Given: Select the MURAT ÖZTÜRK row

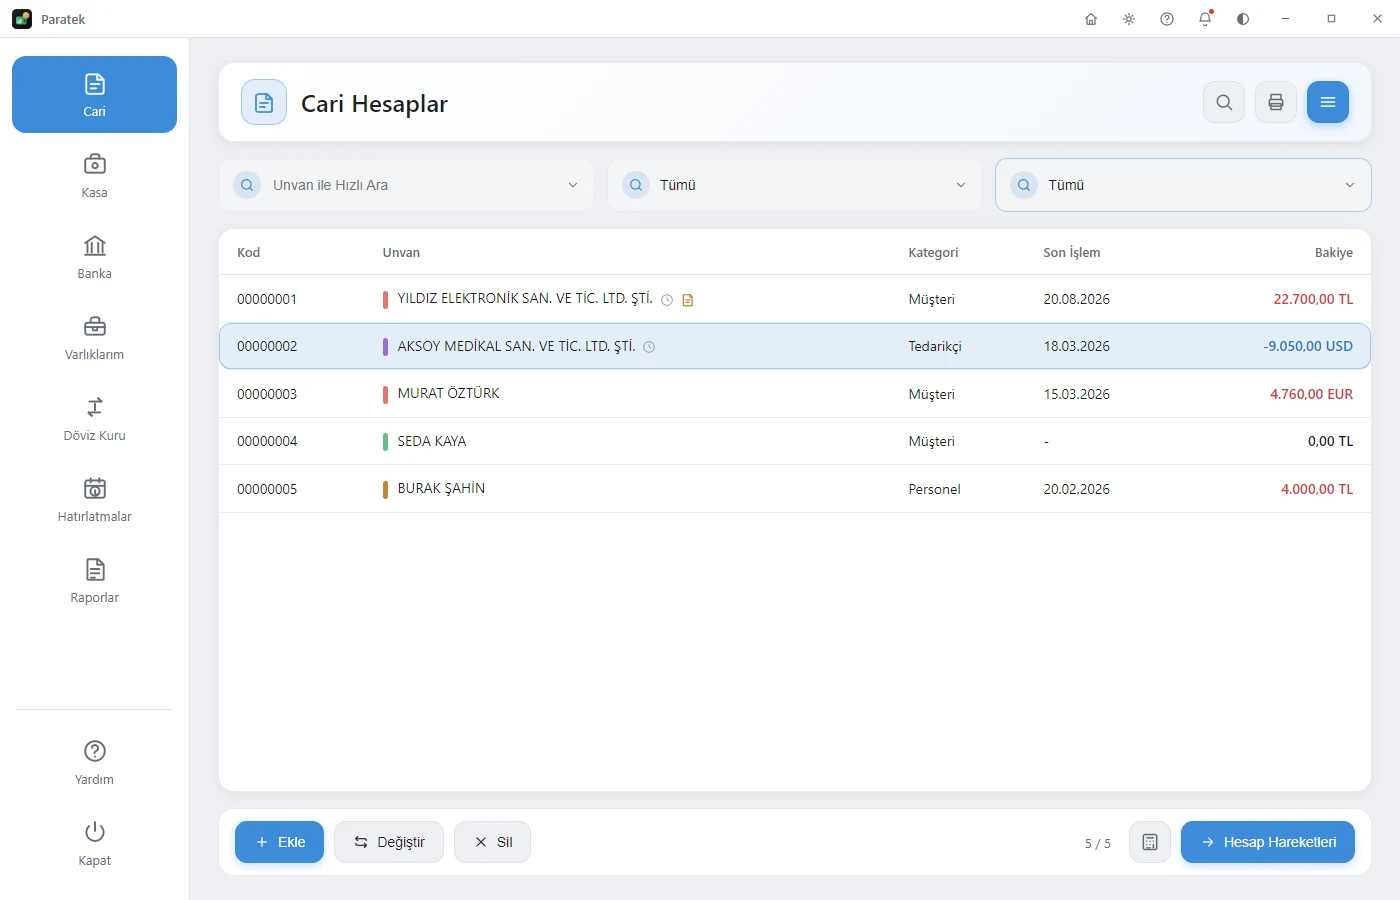Looking at the screenshot, I should click(x=795, y=394).
